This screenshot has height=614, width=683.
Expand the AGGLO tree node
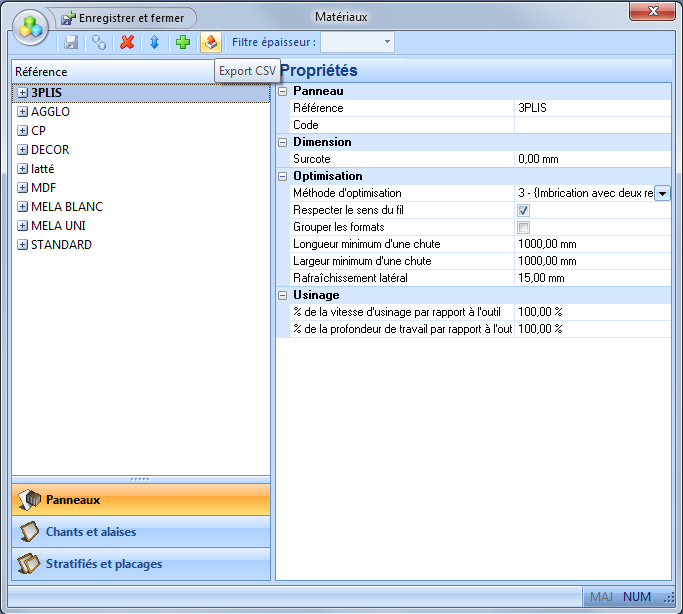pyautogui.click(x=22, y=112)
